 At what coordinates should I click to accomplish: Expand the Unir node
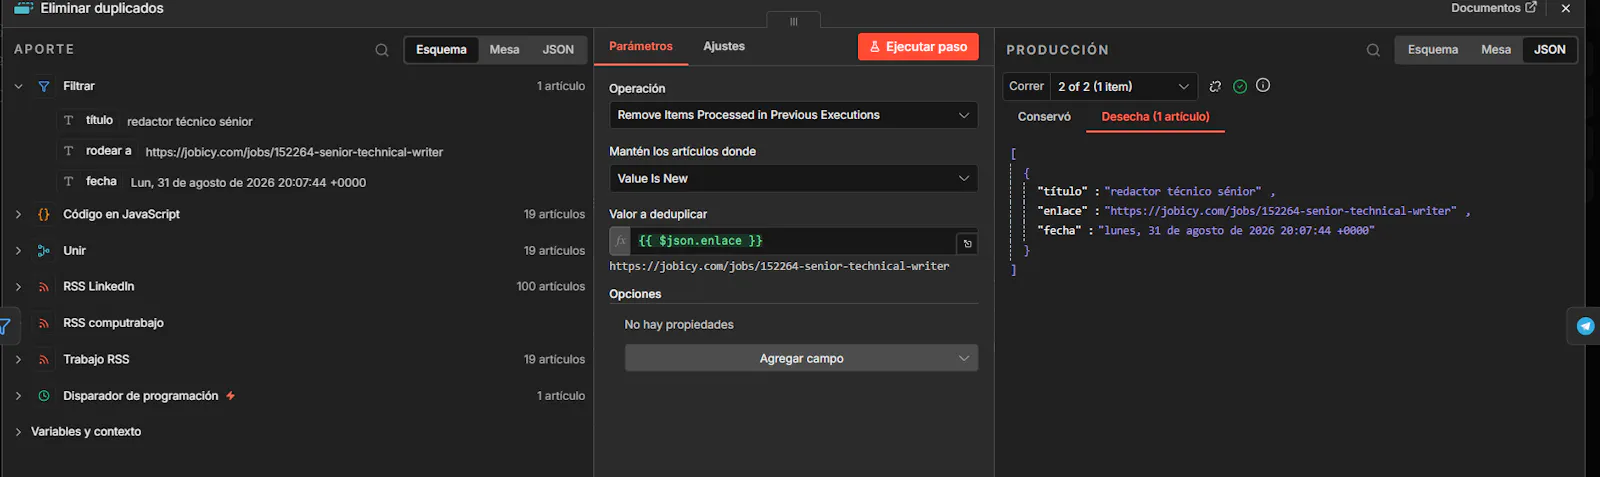(18, 251)
